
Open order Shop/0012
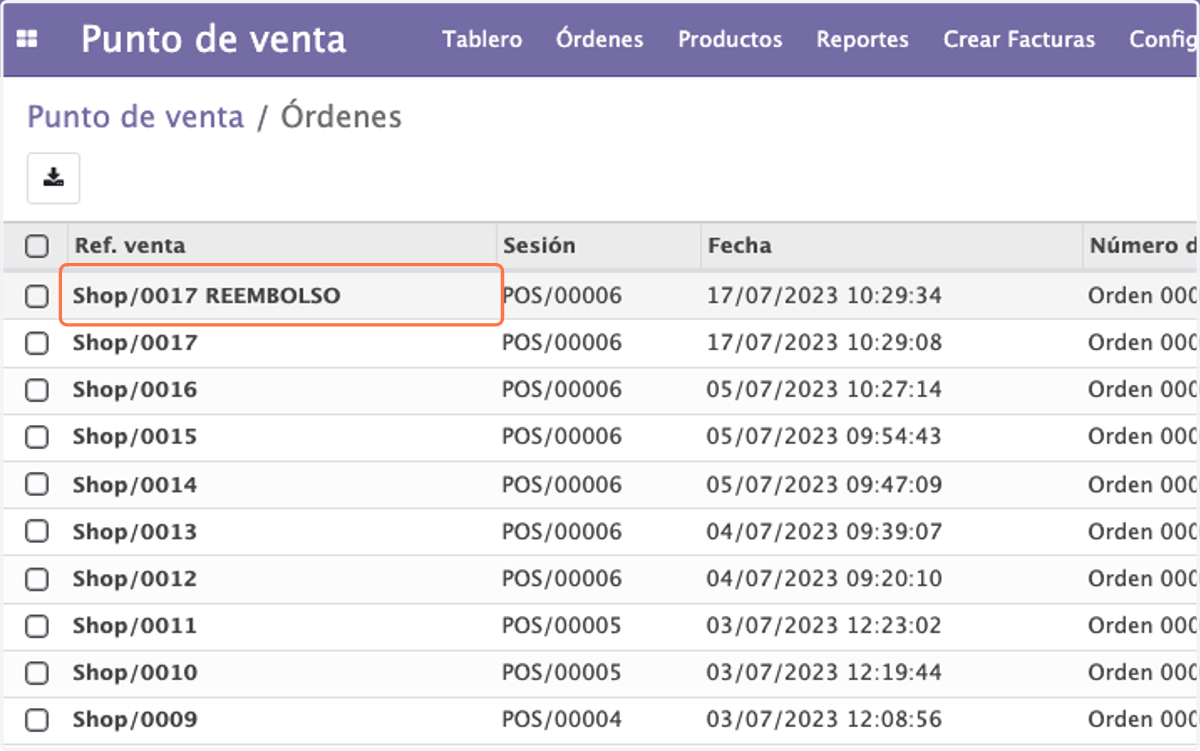coord(135,579)
